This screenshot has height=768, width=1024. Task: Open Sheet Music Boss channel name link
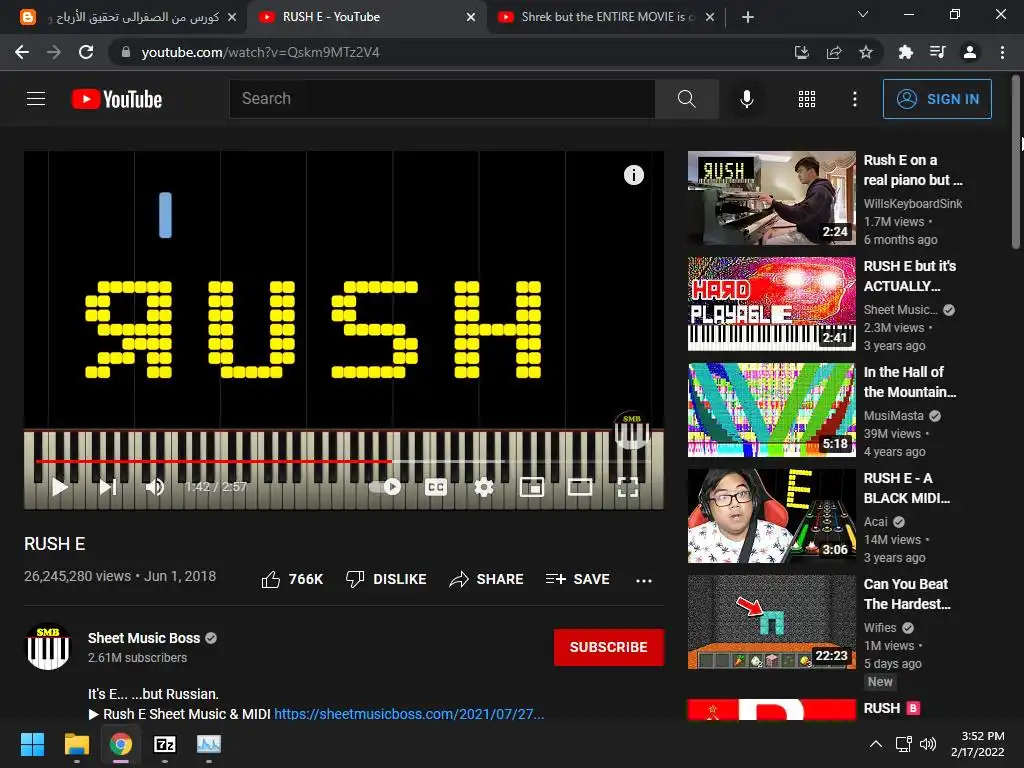(144, 638)
